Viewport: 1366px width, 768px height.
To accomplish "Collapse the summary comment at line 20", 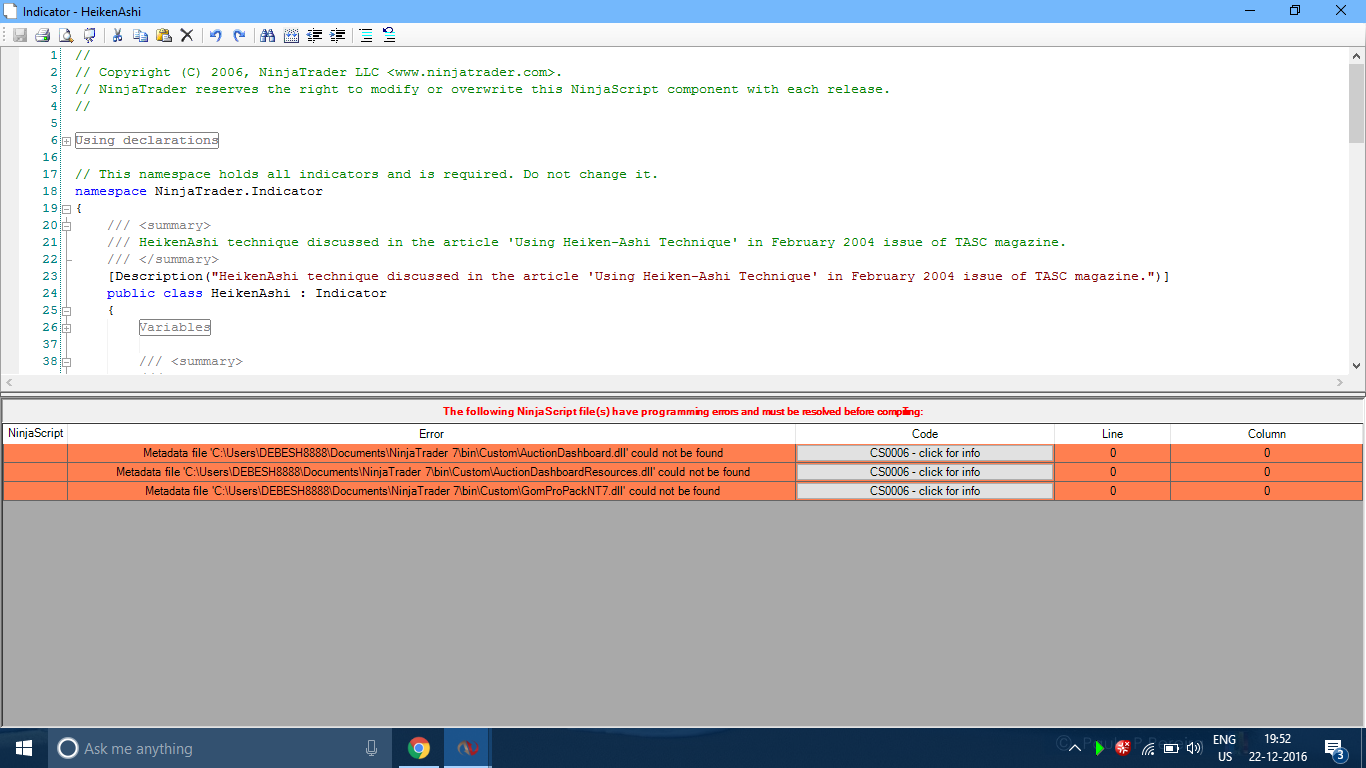I will (x=66, y=226).
